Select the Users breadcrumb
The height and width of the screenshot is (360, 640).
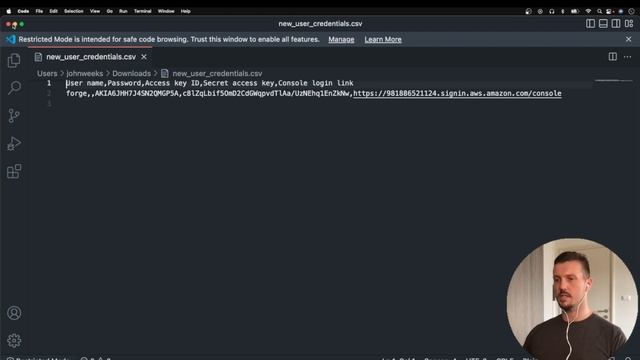[47, 73]
